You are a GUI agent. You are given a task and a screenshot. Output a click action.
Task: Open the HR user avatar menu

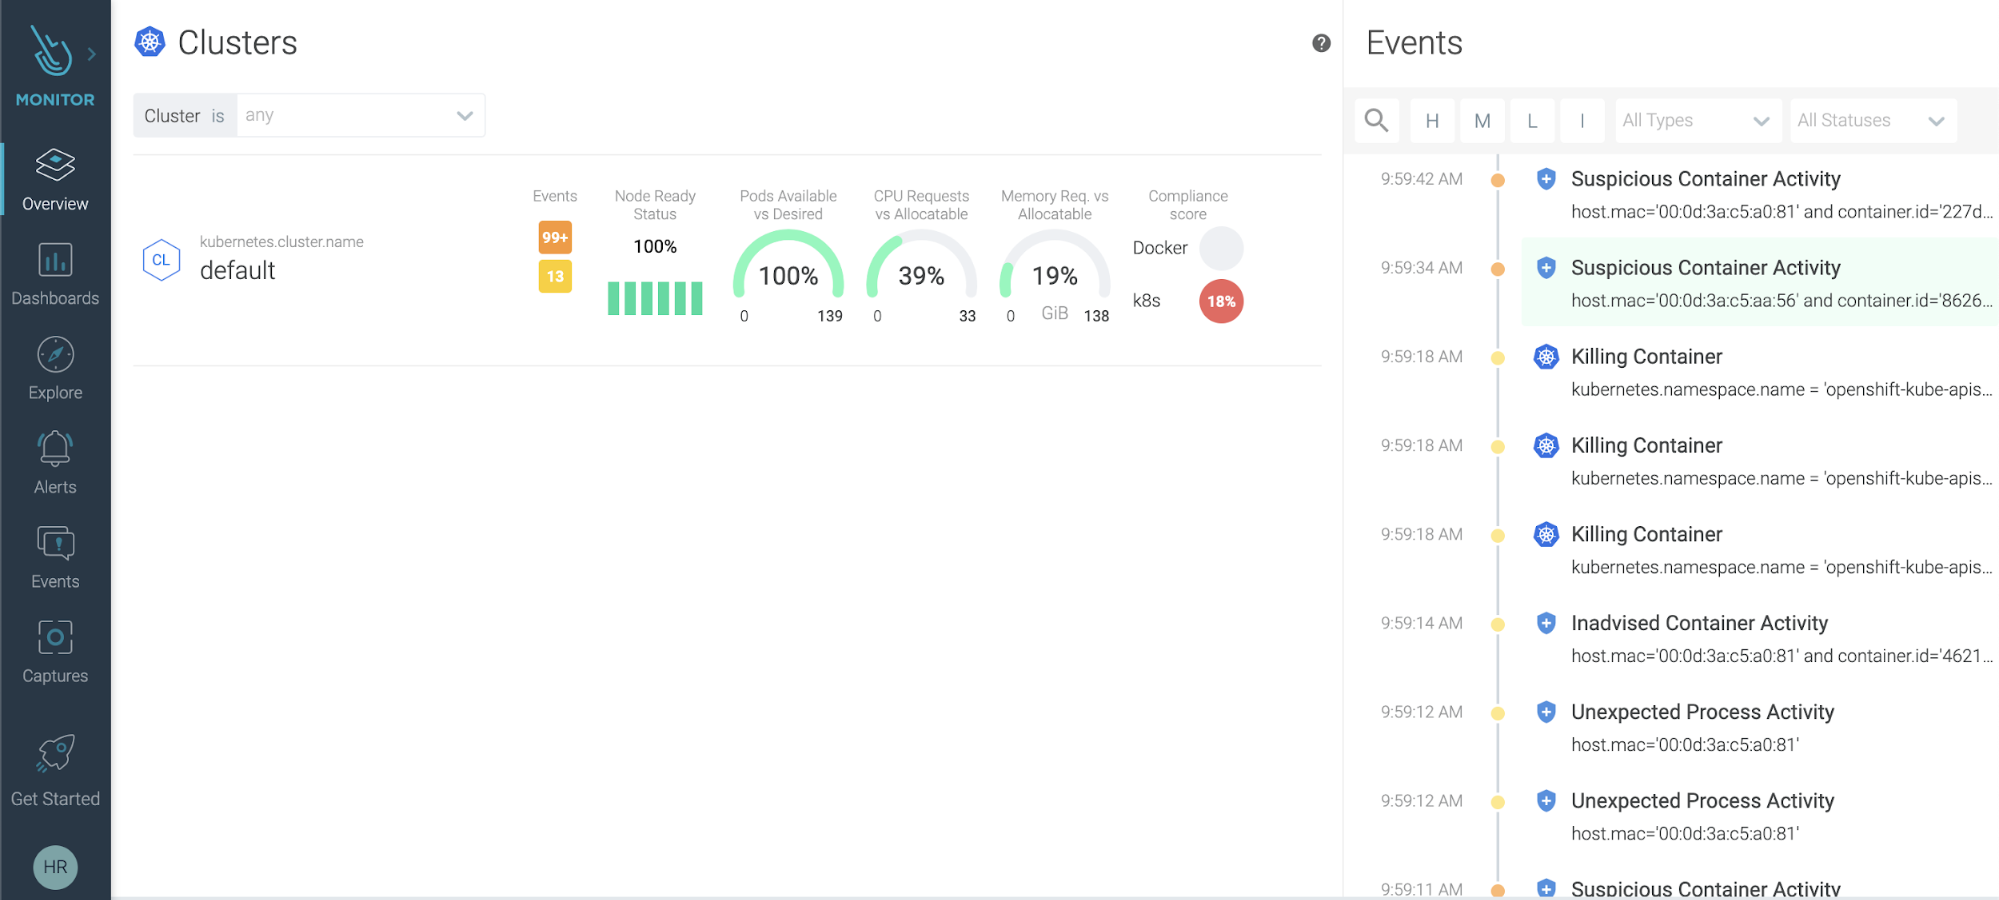tap(55, 867)
